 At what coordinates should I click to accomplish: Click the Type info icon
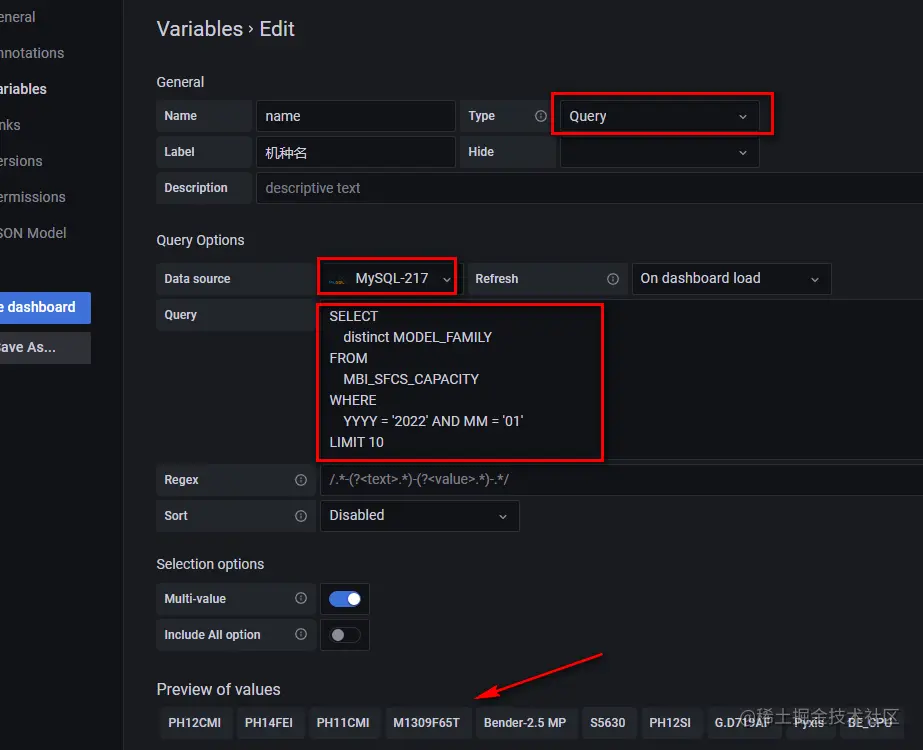pos(540,116)
